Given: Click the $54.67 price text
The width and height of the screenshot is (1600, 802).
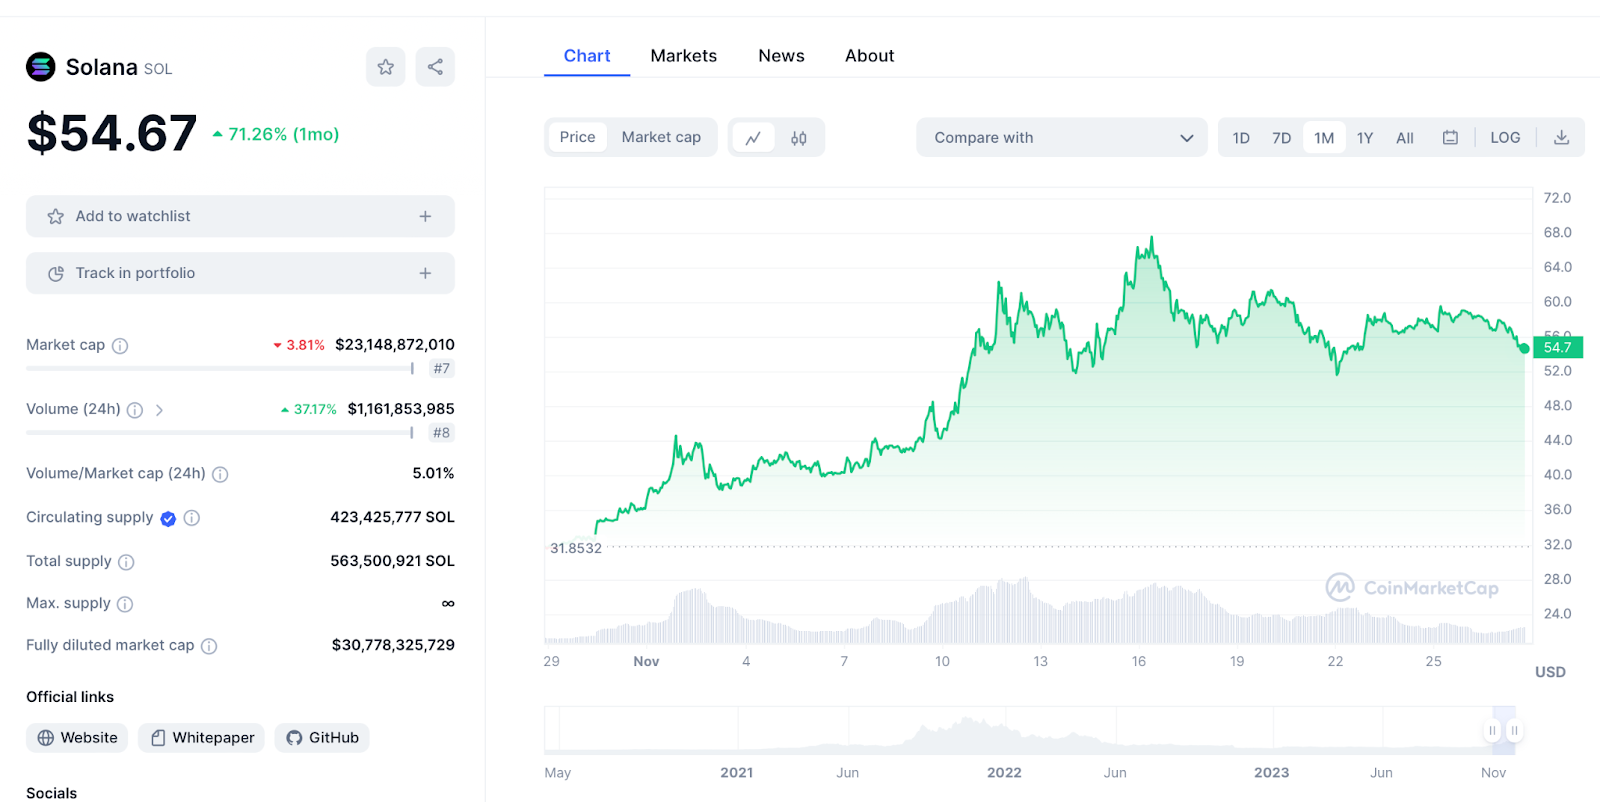Looking at the screenshot, I should tap(112, 133).
